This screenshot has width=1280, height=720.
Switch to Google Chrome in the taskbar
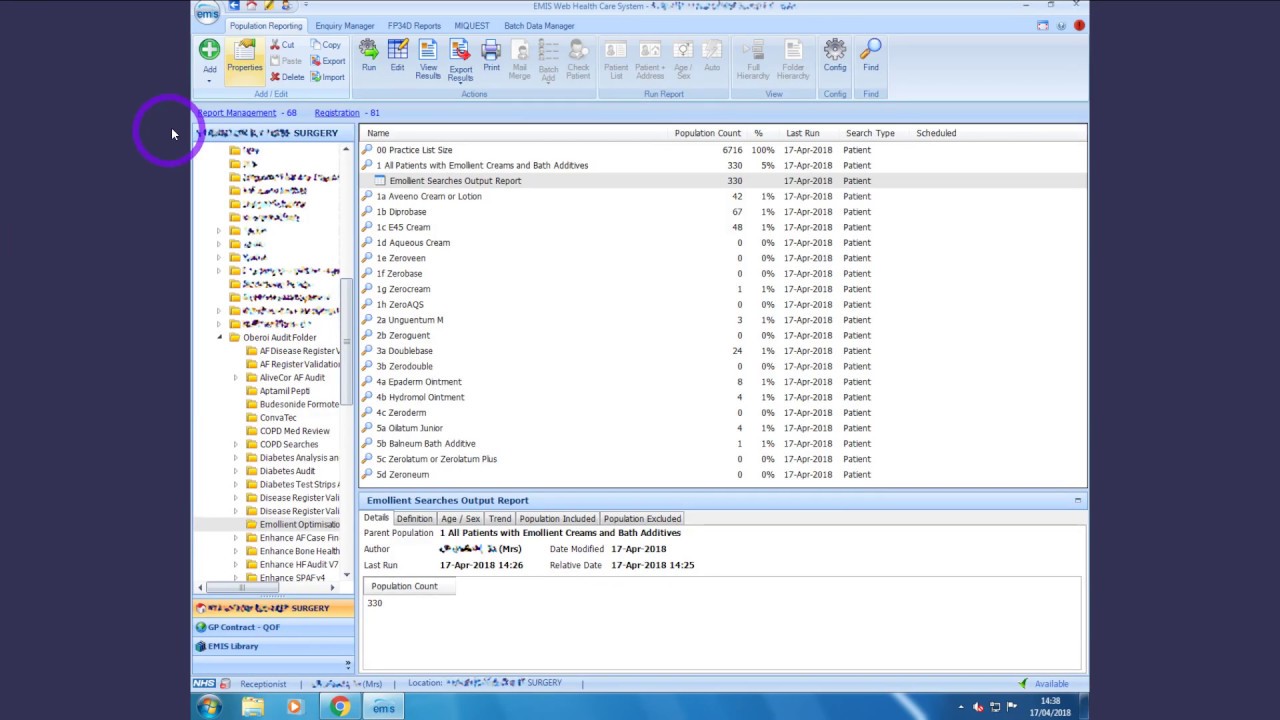pos(340,707)
